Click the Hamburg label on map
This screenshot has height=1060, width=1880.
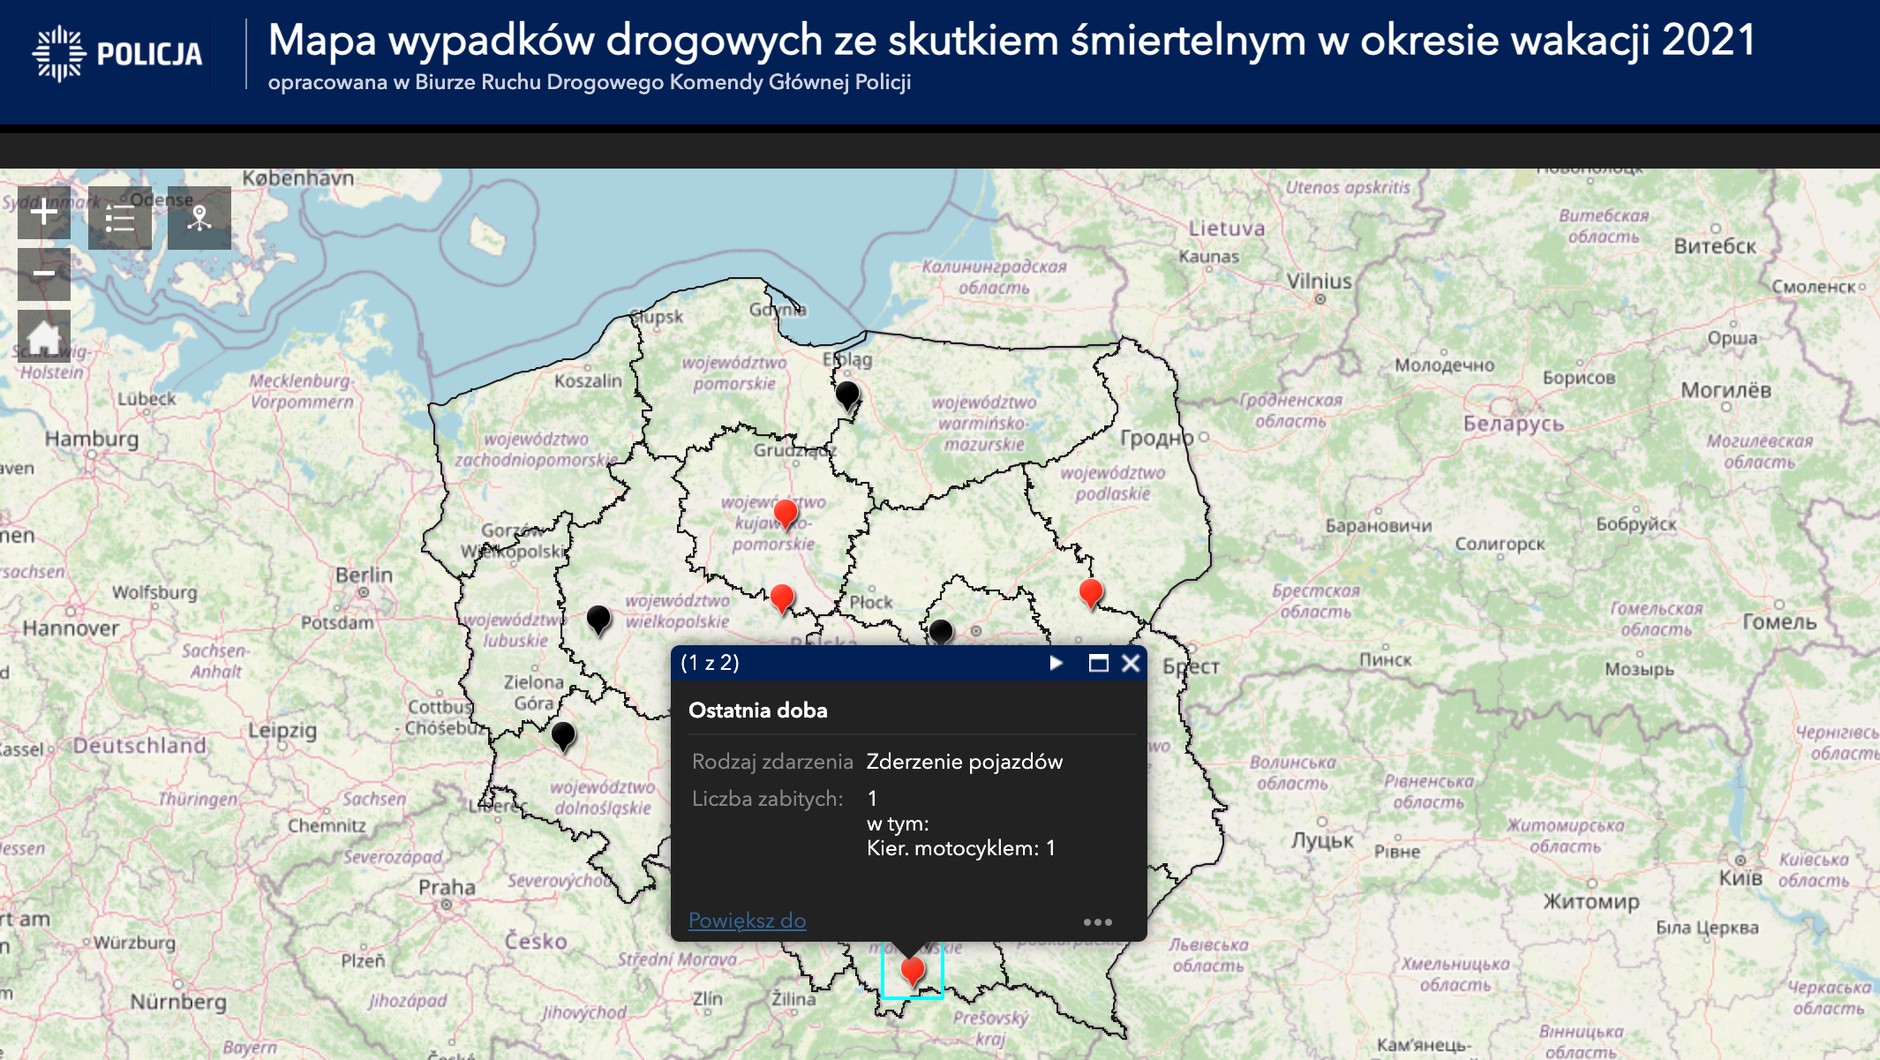(92, 438)
